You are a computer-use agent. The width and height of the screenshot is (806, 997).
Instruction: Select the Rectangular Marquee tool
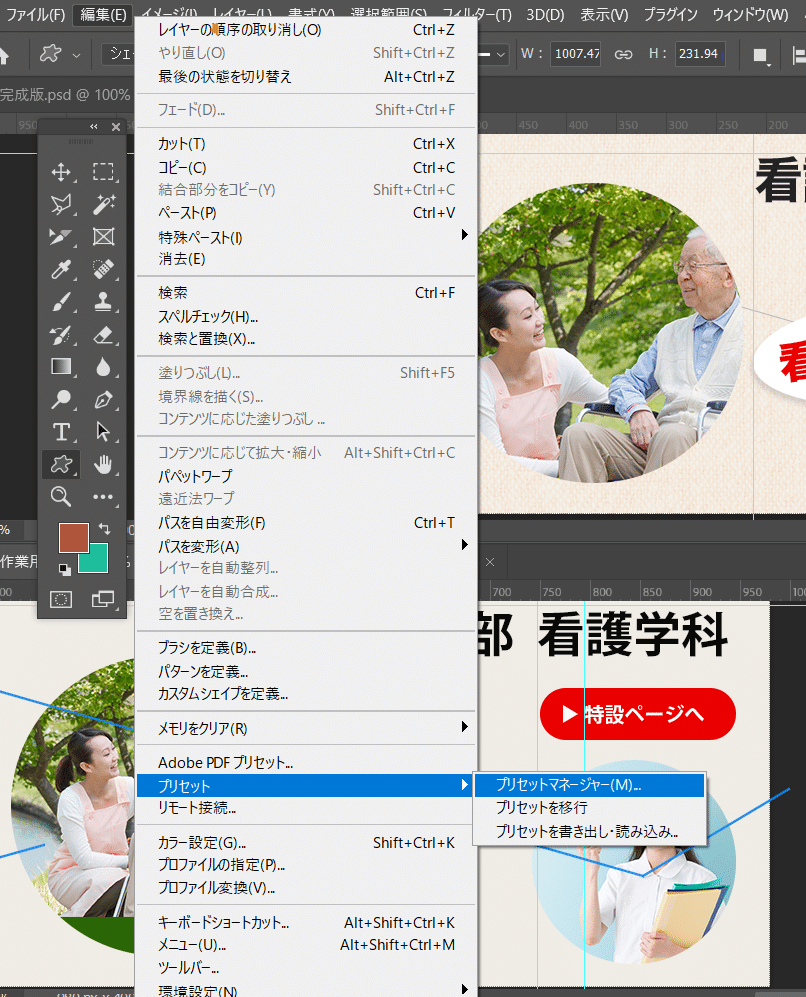(103, 172)
